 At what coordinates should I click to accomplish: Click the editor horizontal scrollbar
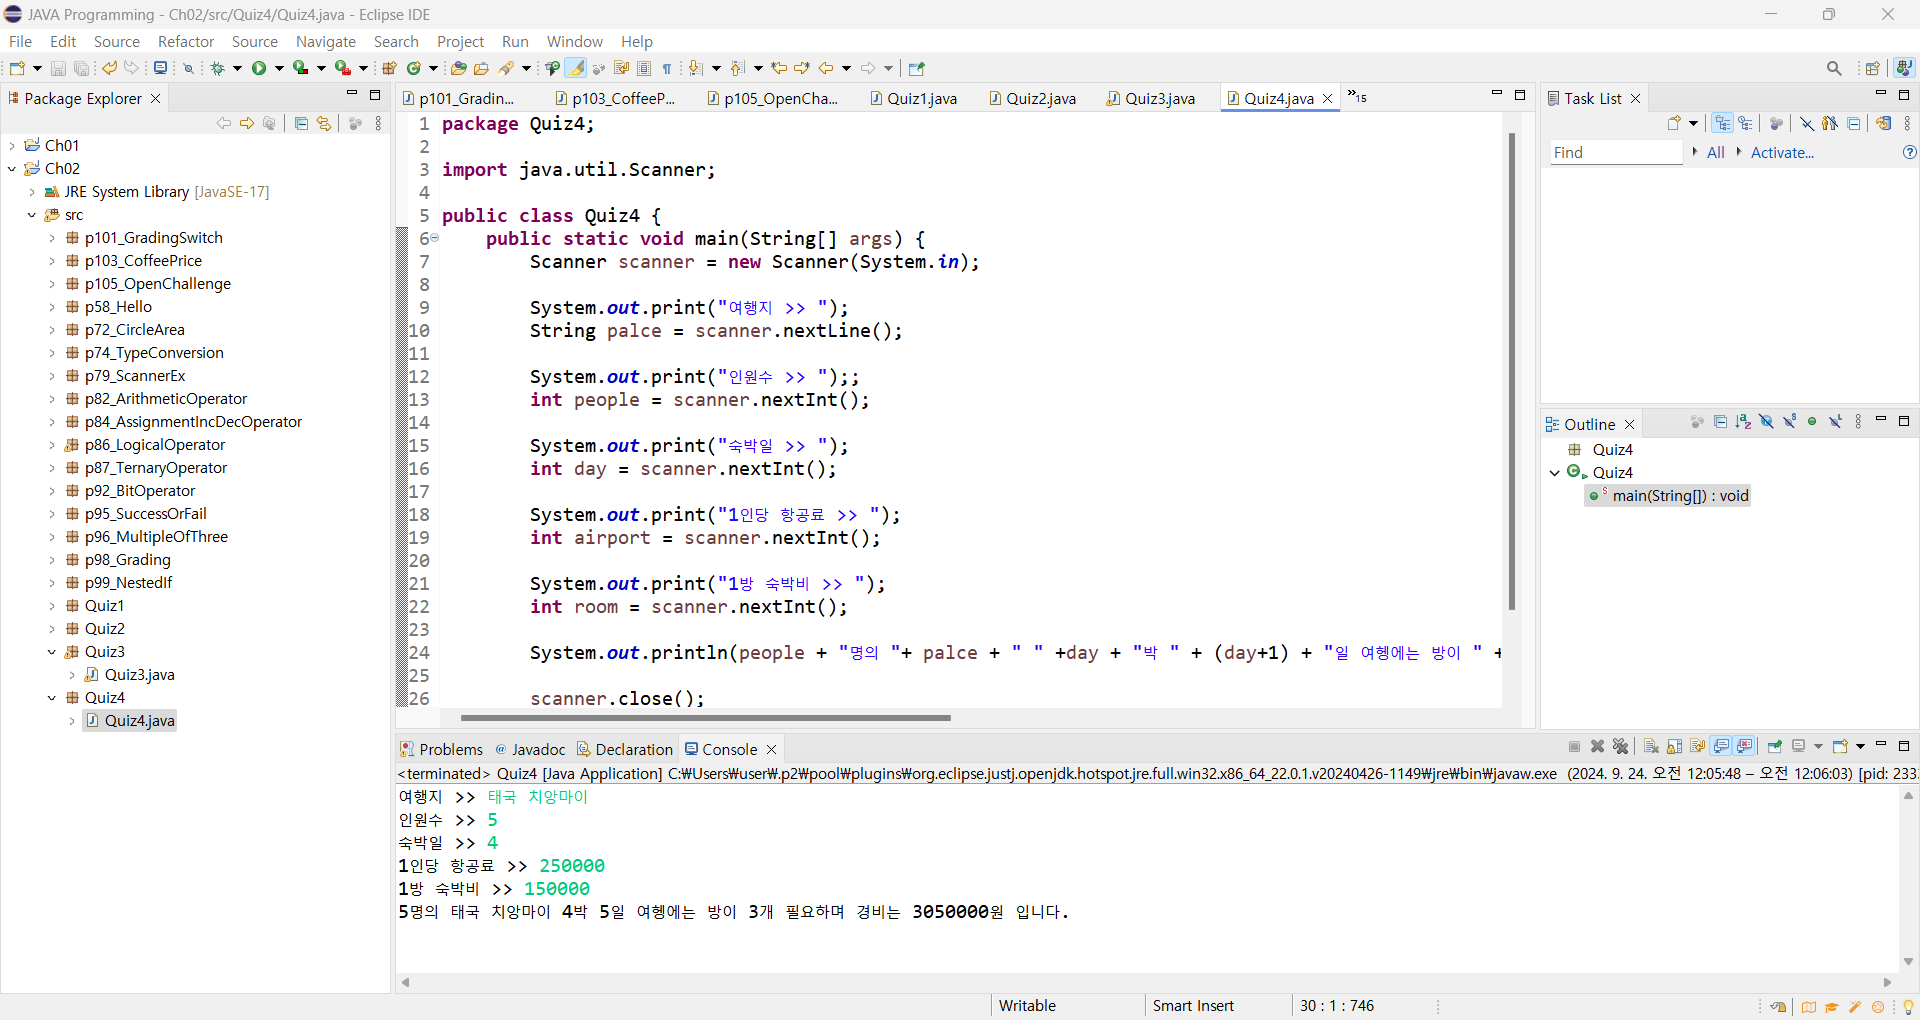(705, 718)
